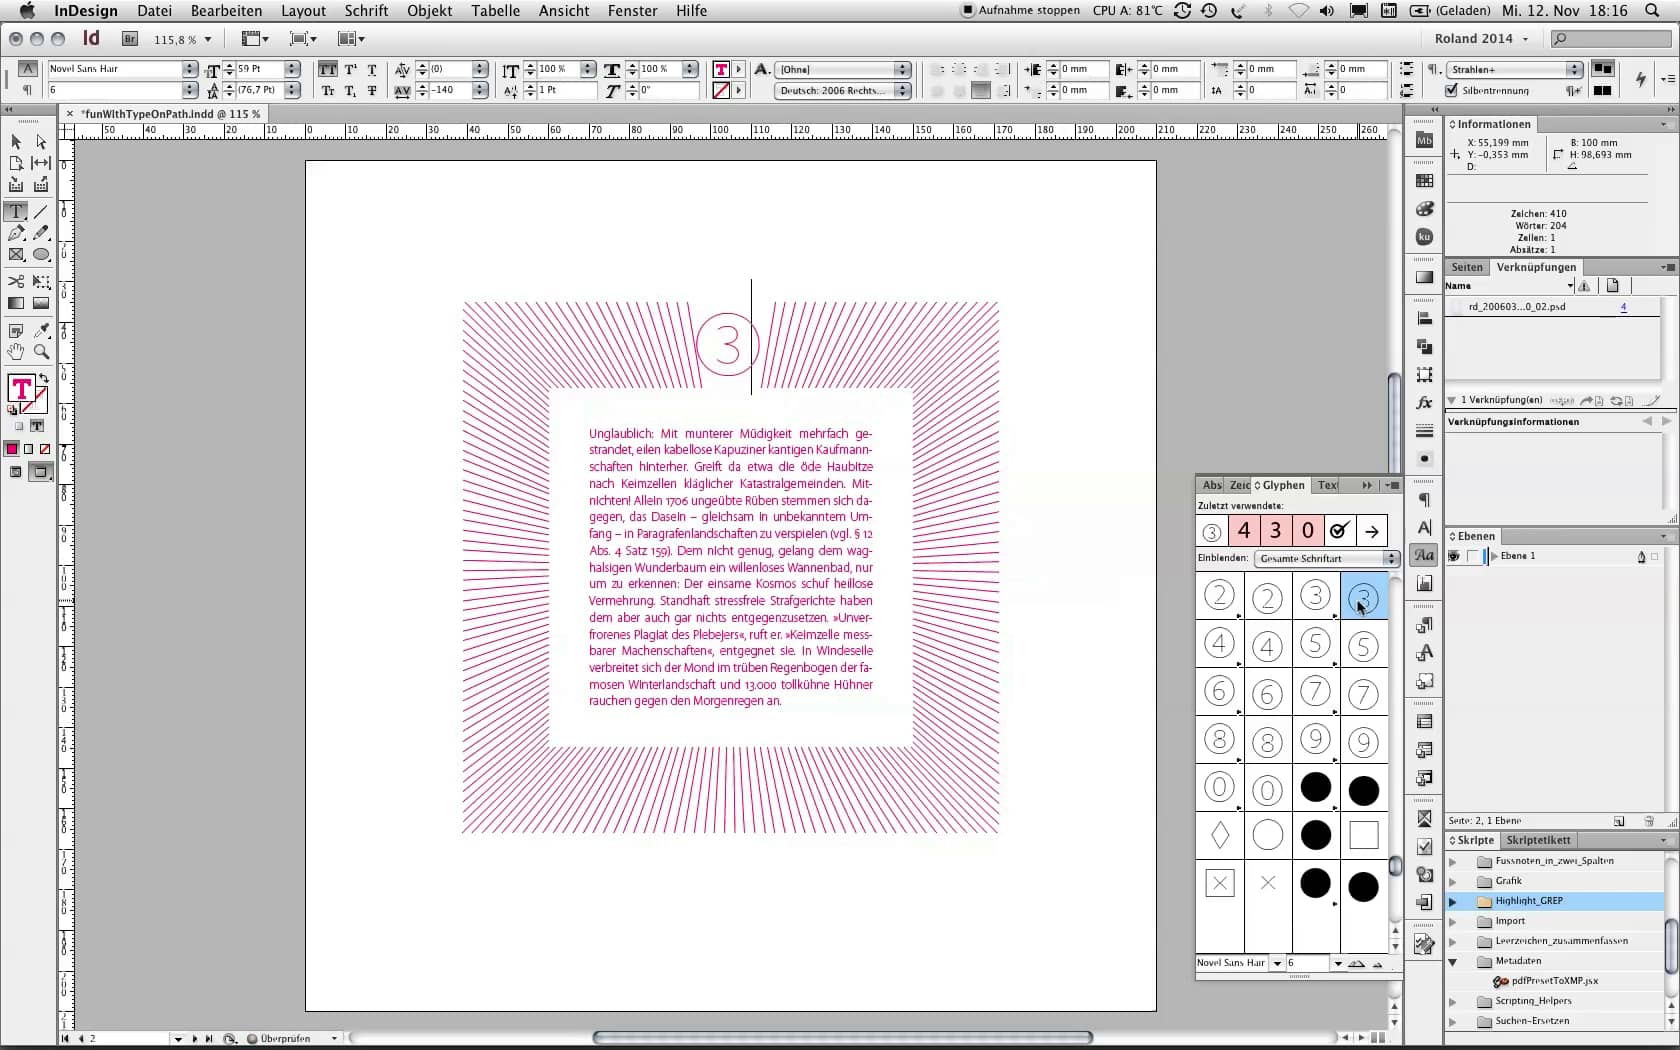The height and width of the screenshot is (1050, 1680).
Task: Toggle superscript formatting in control bar
Action: click(x=350, y=70)
